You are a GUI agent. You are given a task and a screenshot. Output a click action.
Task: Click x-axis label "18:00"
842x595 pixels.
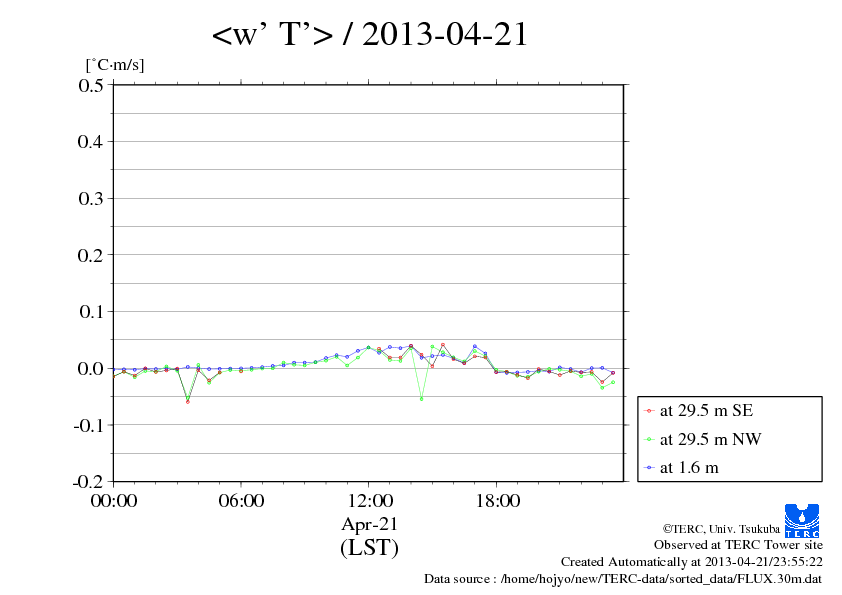497,501
